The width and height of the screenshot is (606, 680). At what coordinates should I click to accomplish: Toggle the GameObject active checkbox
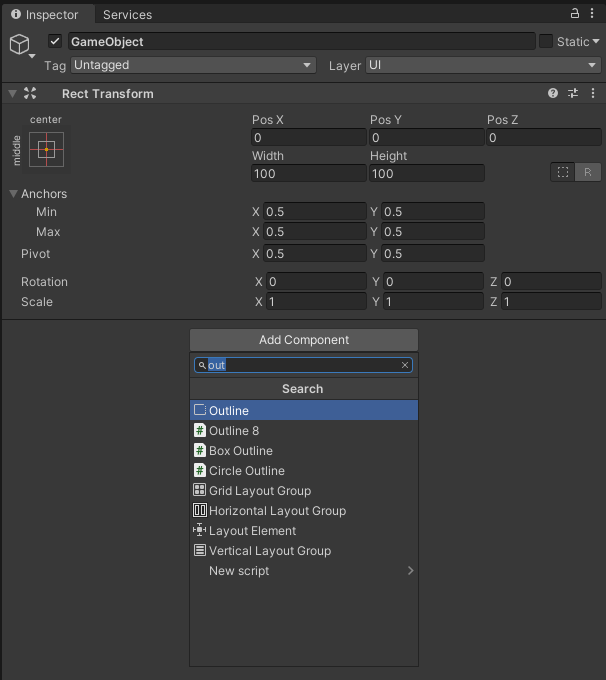(x=55, y=41)
